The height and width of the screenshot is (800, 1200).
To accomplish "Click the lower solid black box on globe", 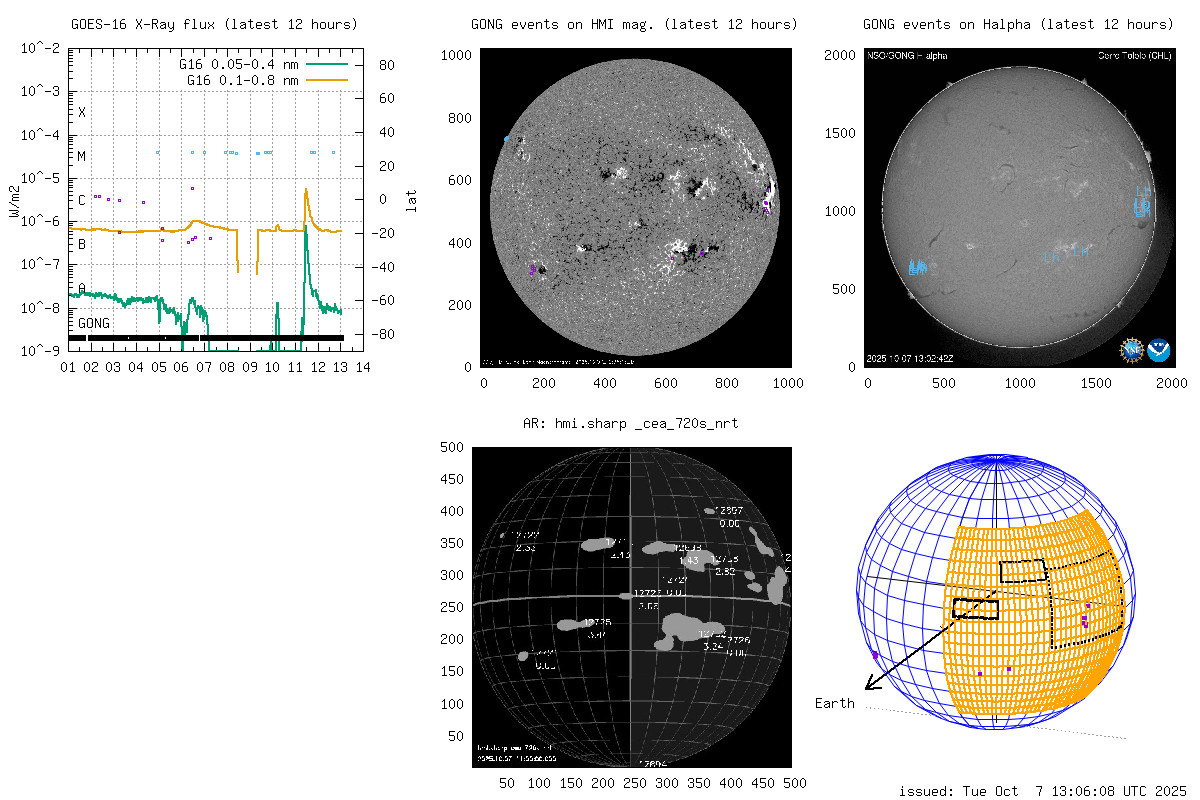I will (976, 608).
